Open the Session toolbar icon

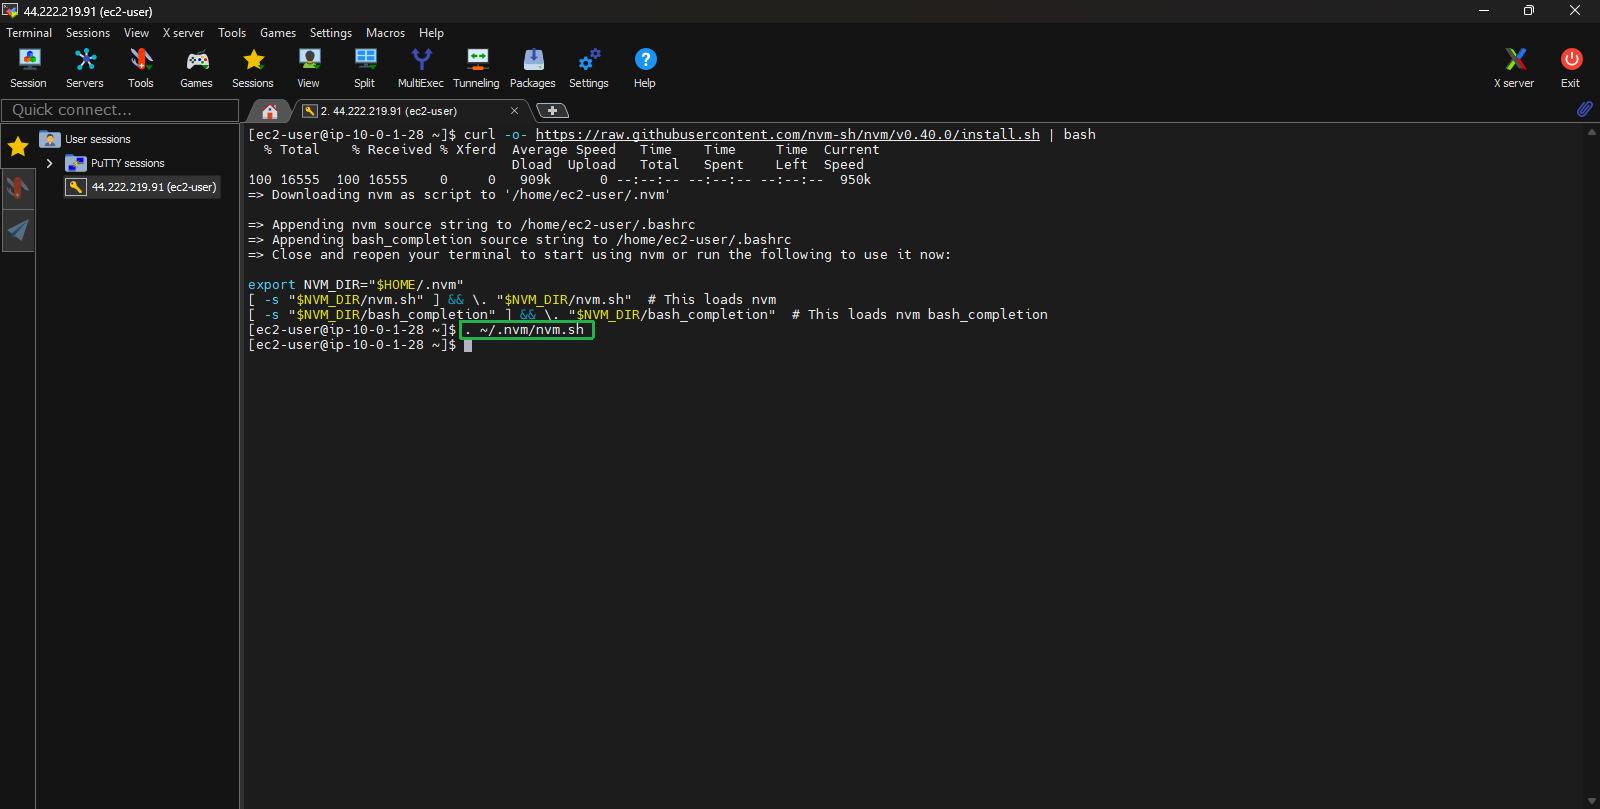pos(28,68)
